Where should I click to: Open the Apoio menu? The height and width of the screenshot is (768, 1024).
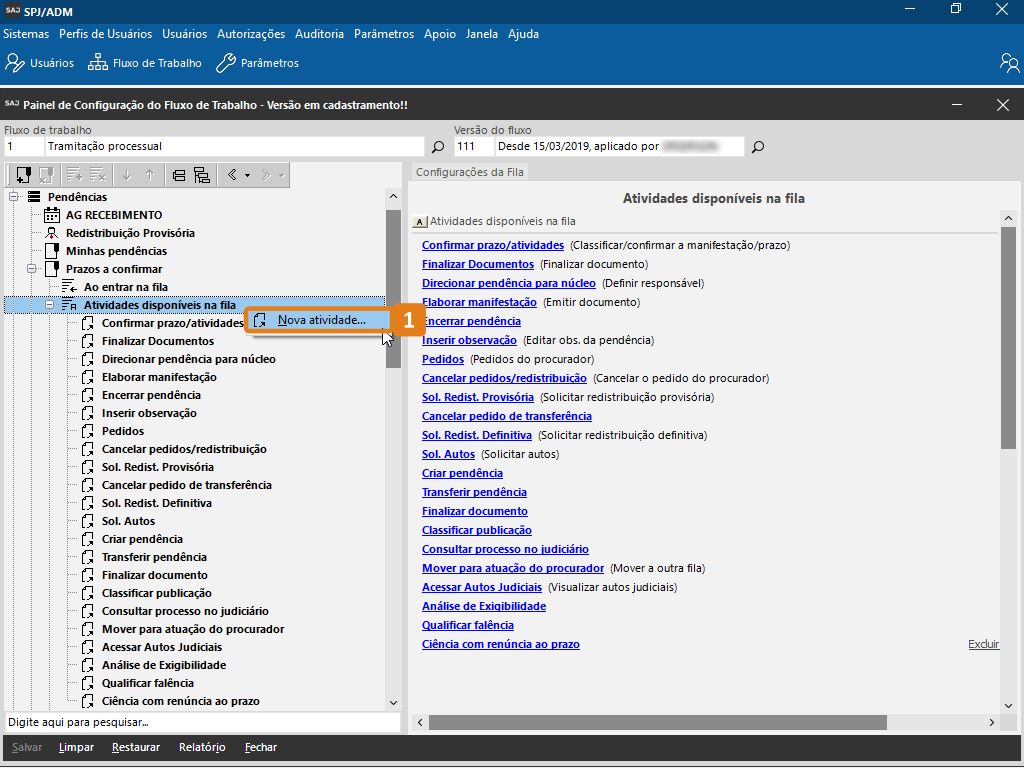click(440, 34)
